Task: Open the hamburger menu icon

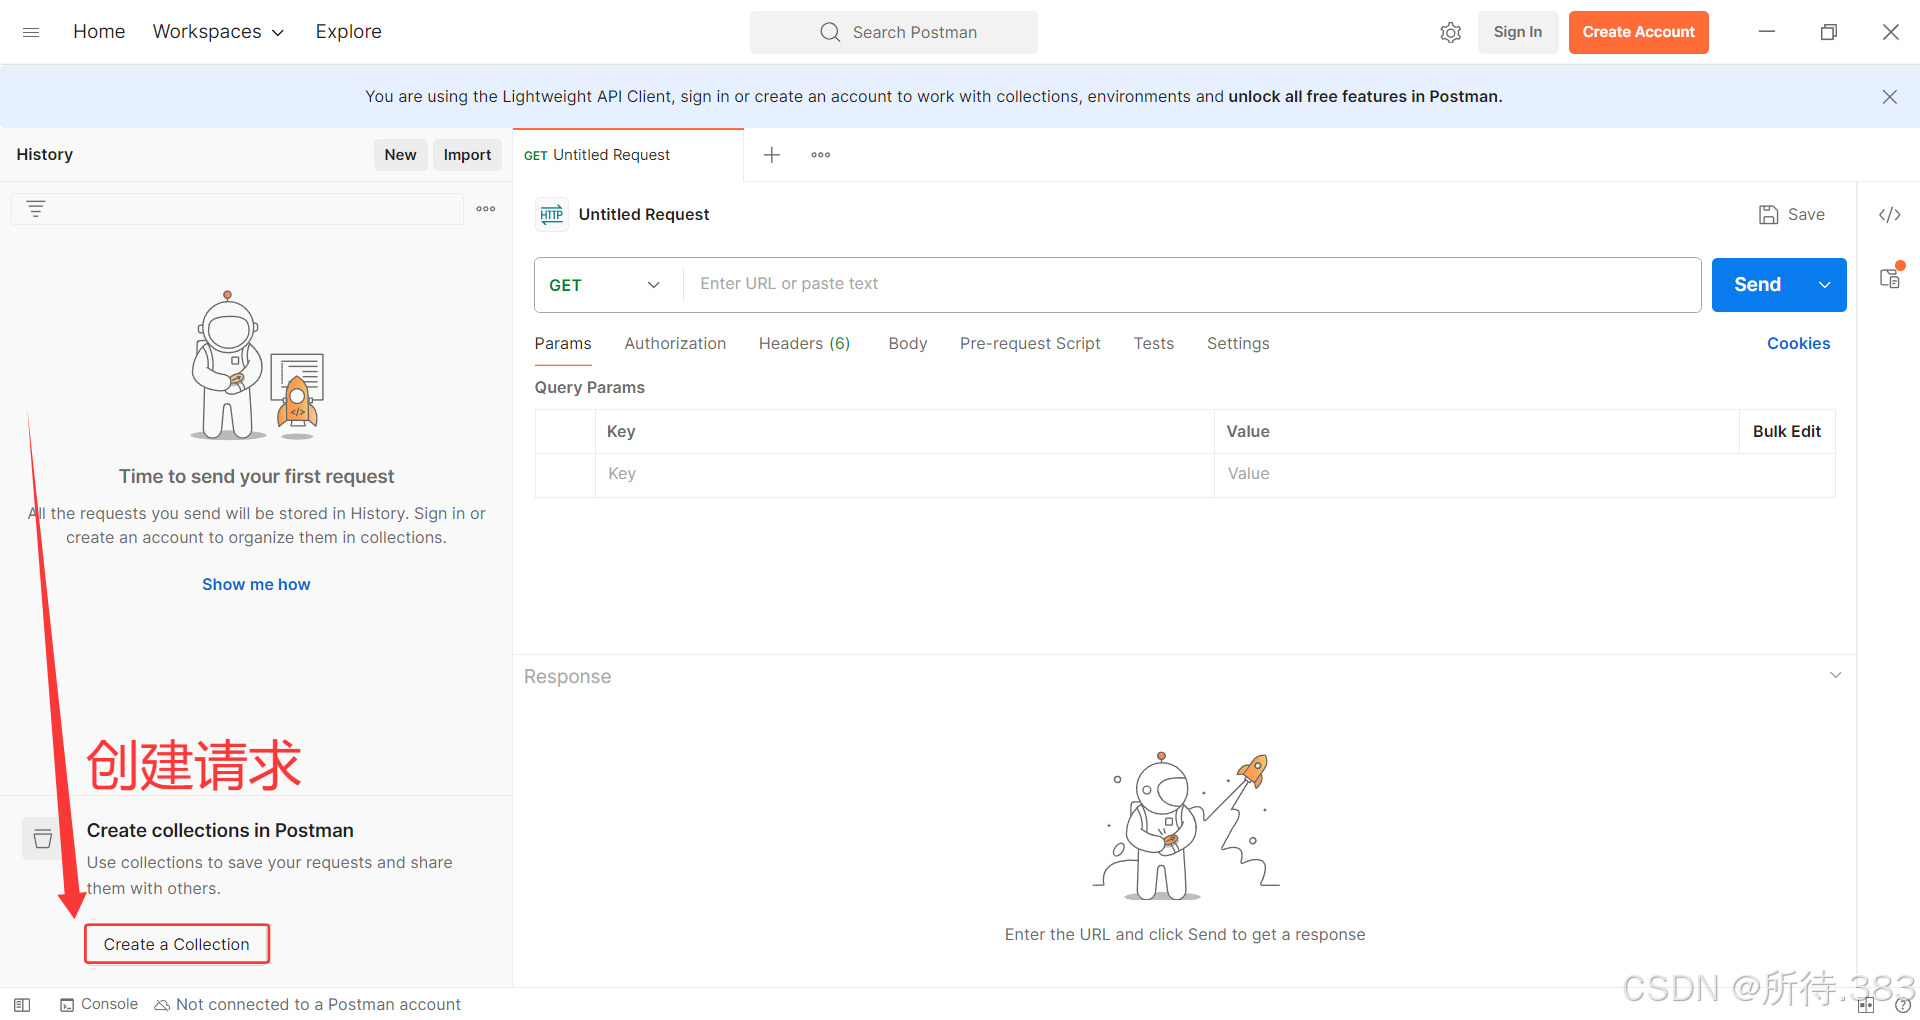Action: 31,32
